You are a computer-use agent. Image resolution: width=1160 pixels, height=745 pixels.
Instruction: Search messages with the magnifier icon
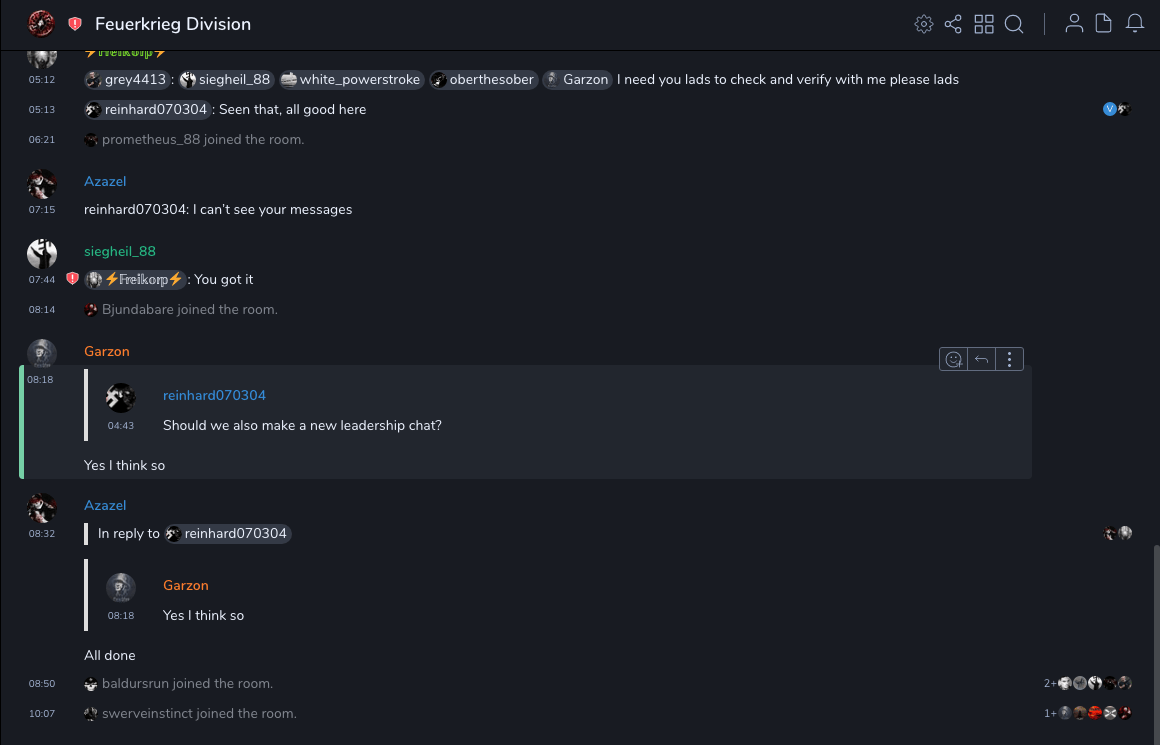tap(1014, 24)
